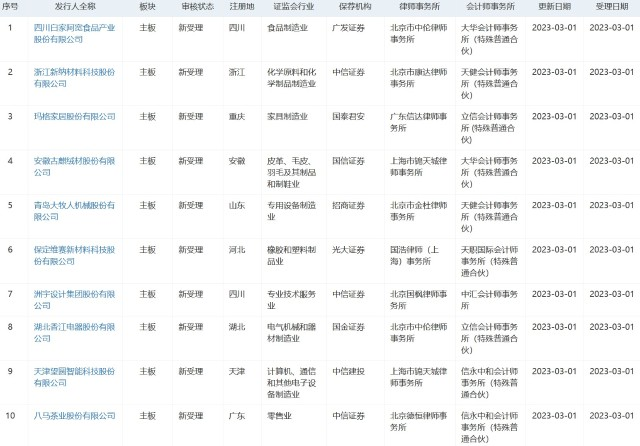640x446 pixels.
Task: Select the 电气机械和器材制造业 industry cell
Action: click(291, 333)
